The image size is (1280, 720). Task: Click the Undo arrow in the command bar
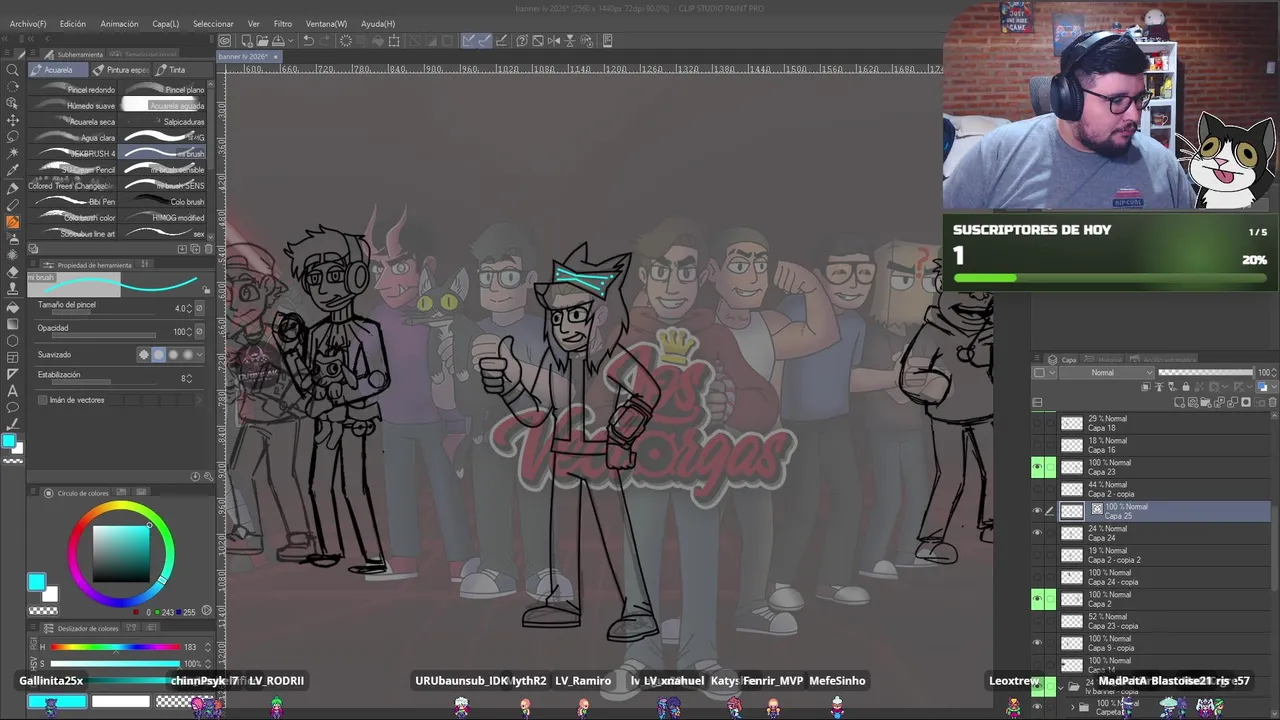pyautogui.click(x=309, y=41)
